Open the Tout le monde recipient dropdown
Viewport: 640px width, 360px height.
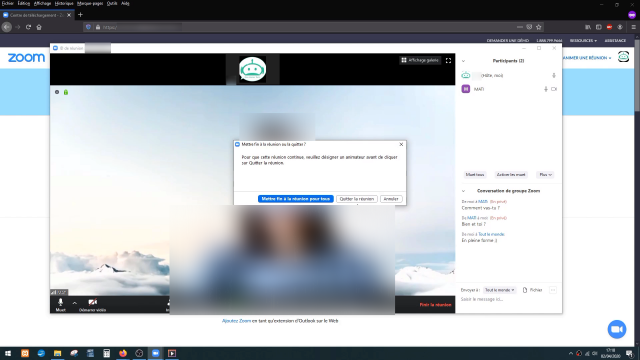499,290
